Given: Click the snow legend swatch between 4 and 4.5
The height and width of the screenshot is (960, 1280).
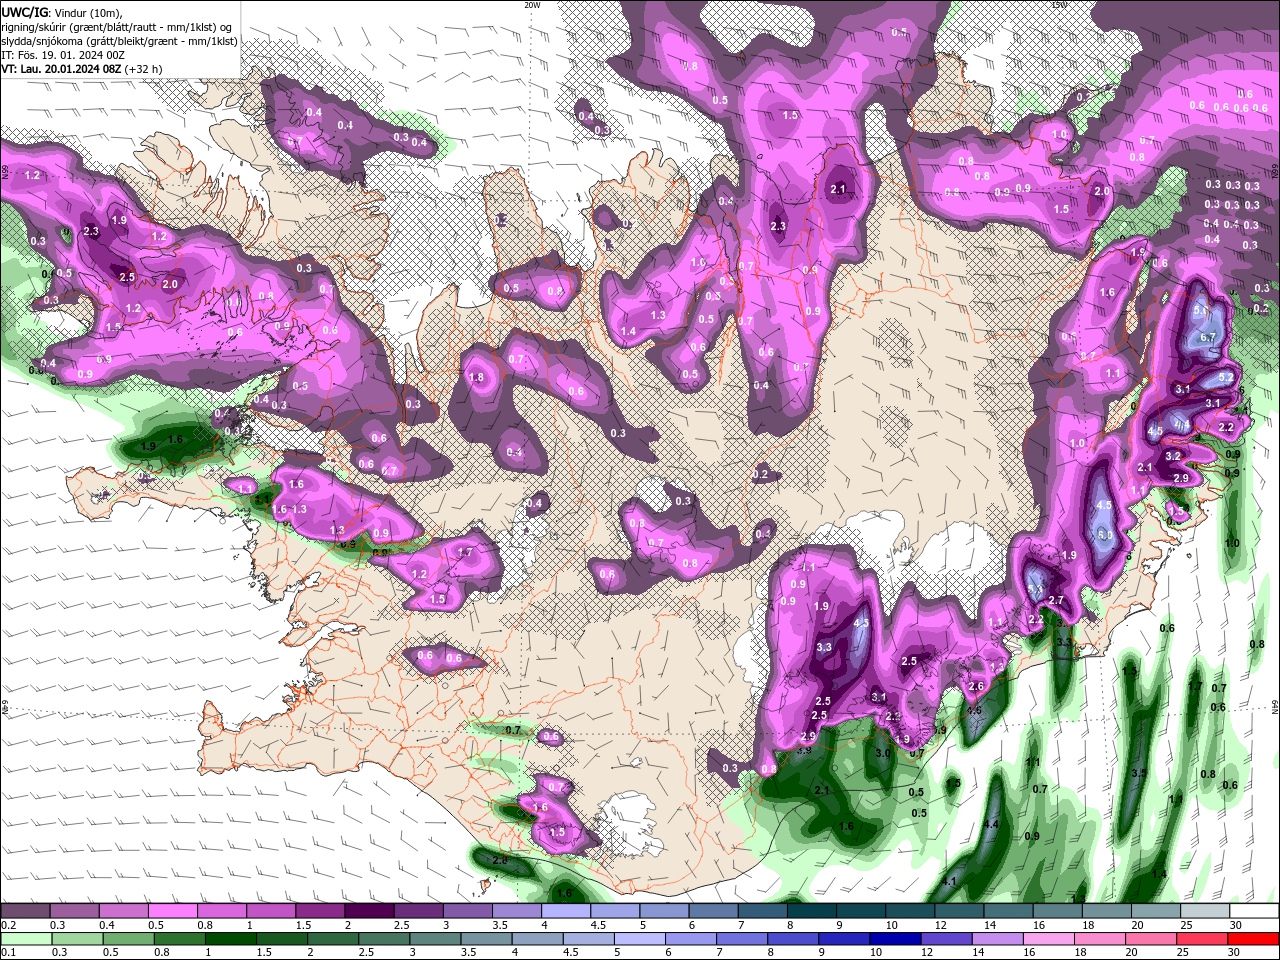Looking at the screenshot, I should (566, 911).
